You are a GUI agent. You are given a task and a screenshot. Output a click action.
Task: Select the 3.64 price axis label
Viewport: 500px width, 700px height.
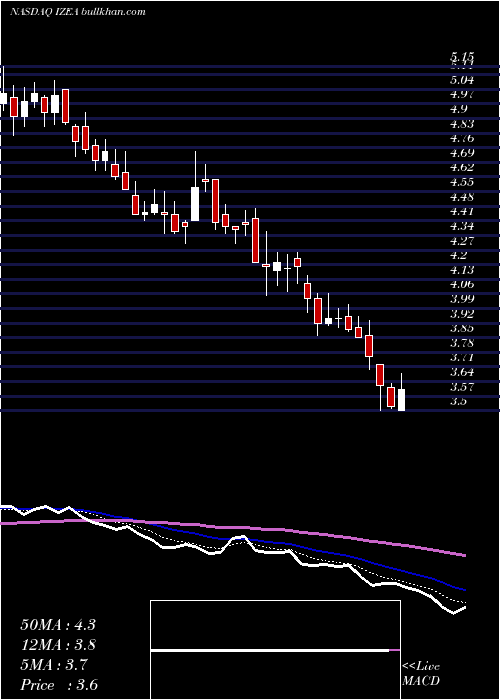[462, 372]
